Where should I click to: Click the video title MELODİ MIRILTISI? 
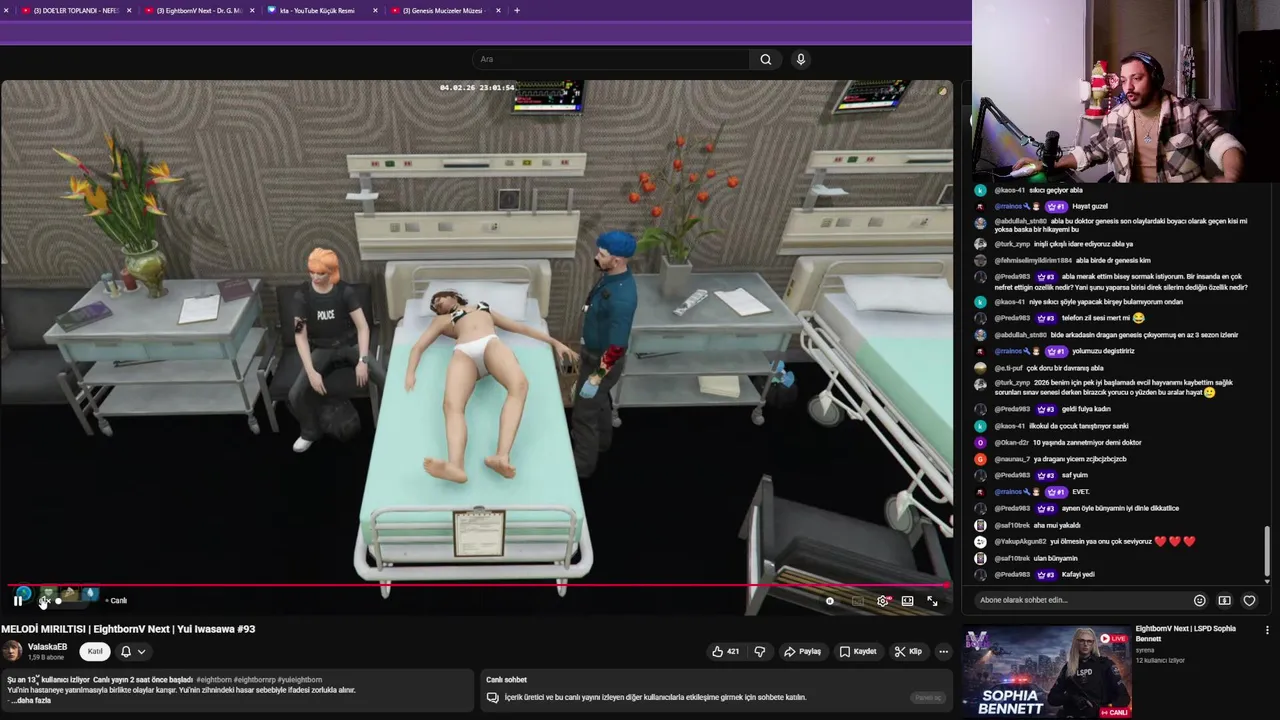(128, 629)
